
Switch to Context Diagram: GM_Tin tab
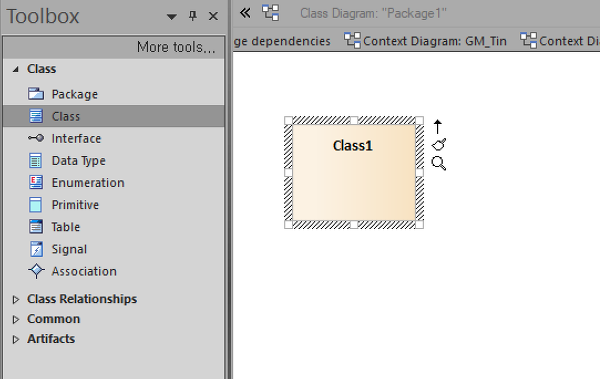426,41
